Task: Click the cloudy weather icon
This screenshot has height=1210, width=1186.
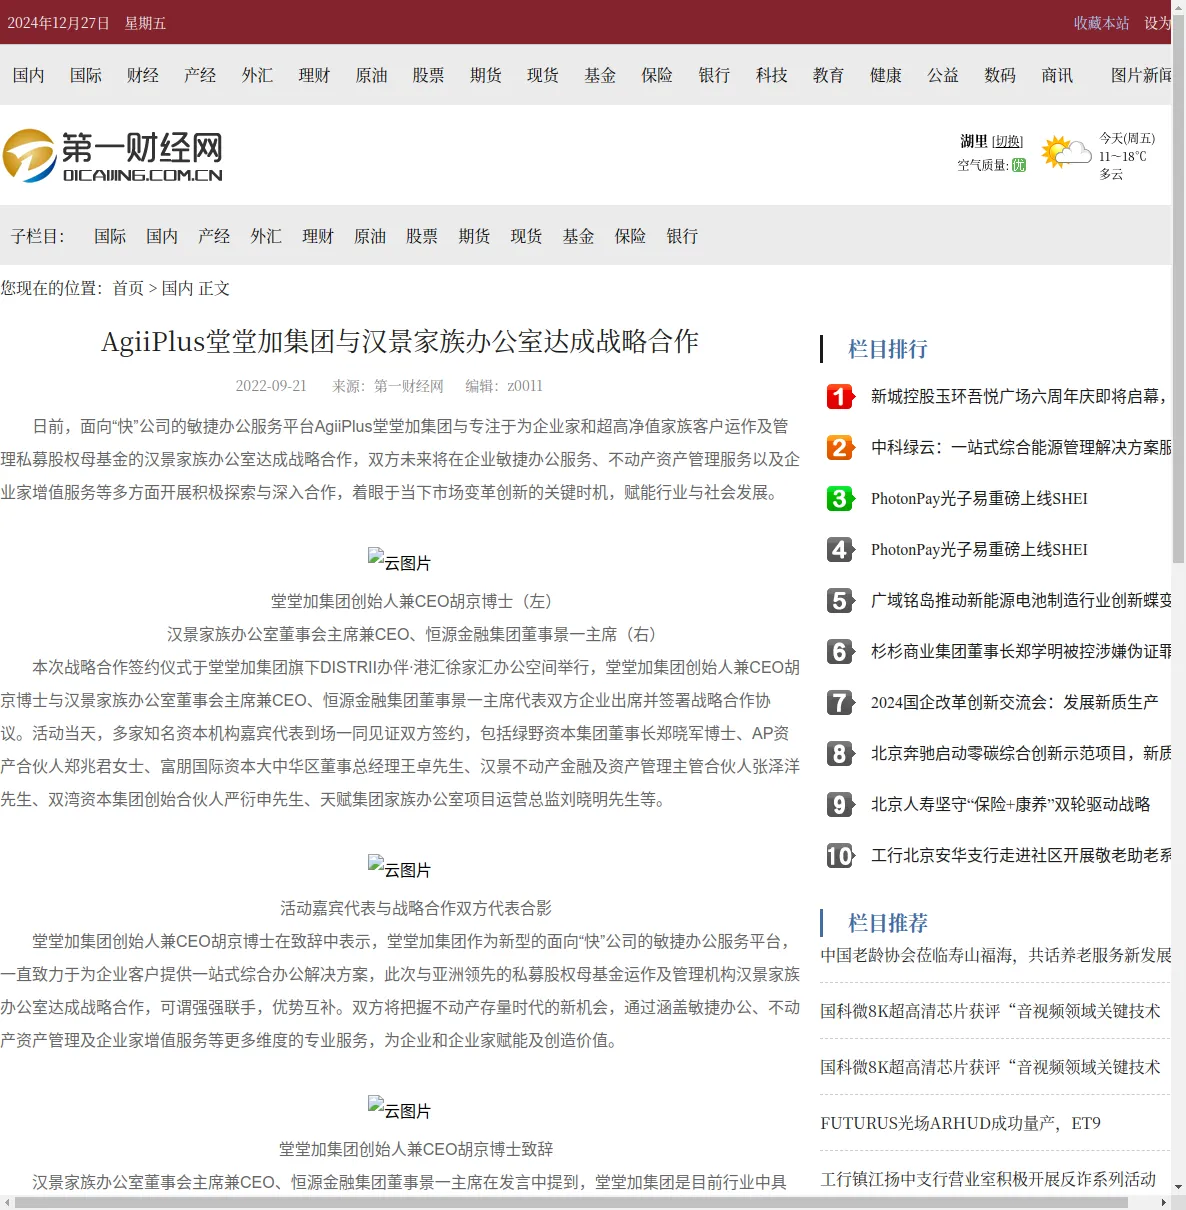Action: pyautogui.click(x=1066, y=152)
